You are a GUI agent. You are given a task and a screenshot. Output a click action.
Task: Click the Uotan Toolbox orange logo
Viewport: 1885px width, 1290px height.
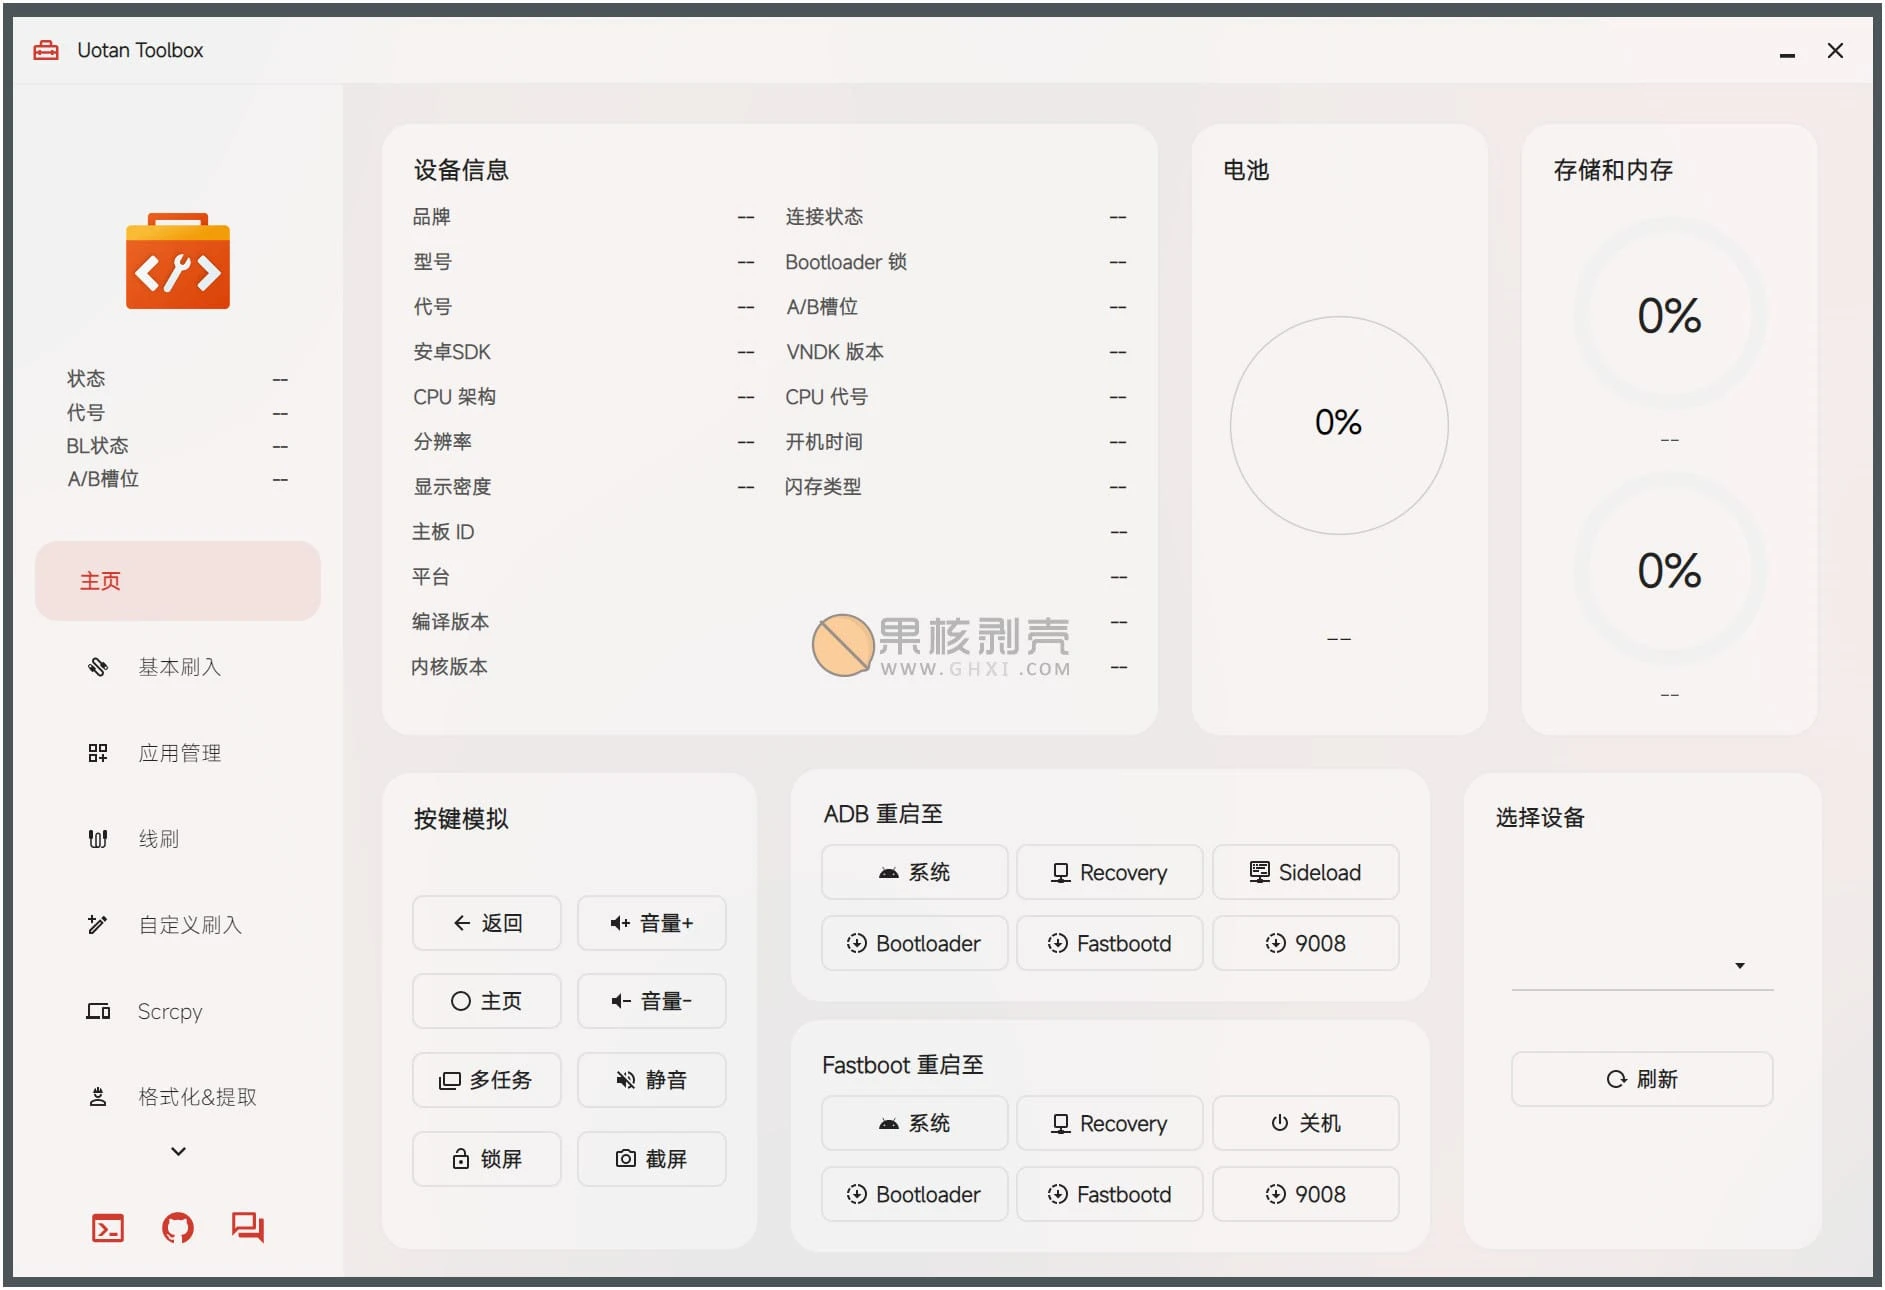[178, 261]
